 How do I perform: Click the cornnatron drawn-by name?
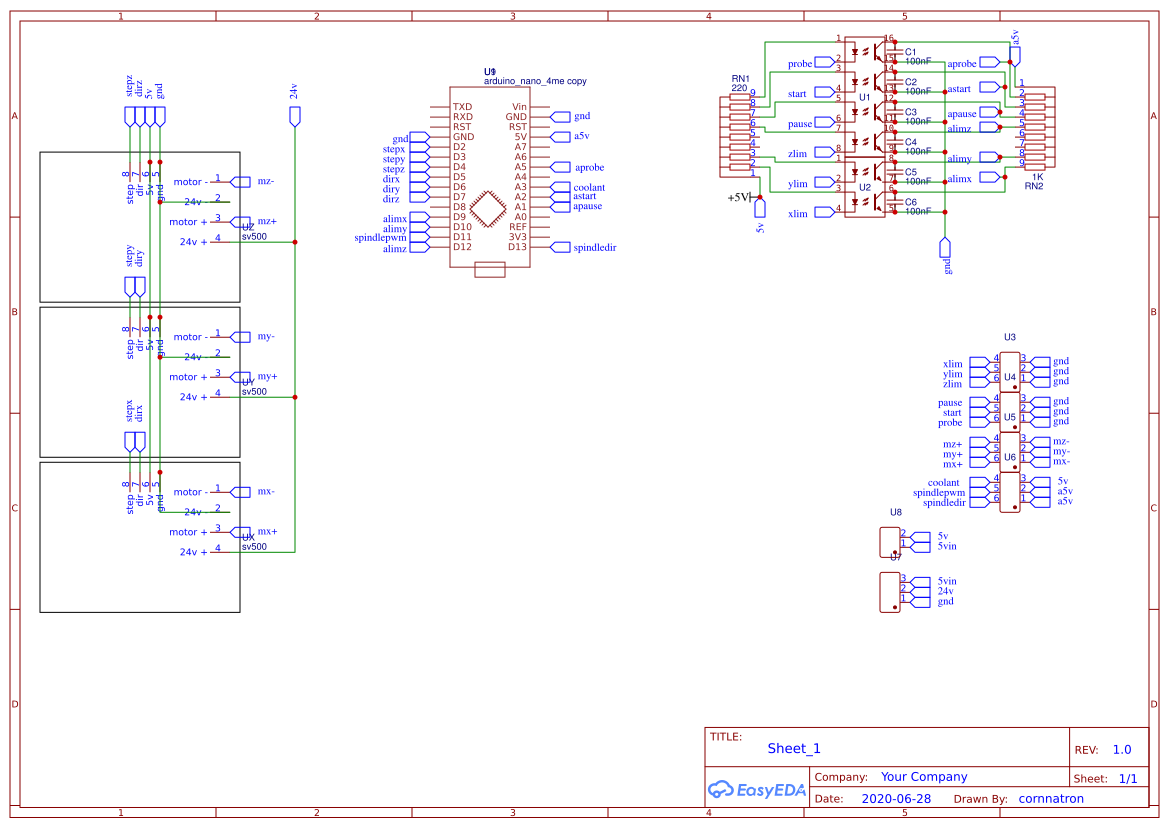pos(1050,798)
